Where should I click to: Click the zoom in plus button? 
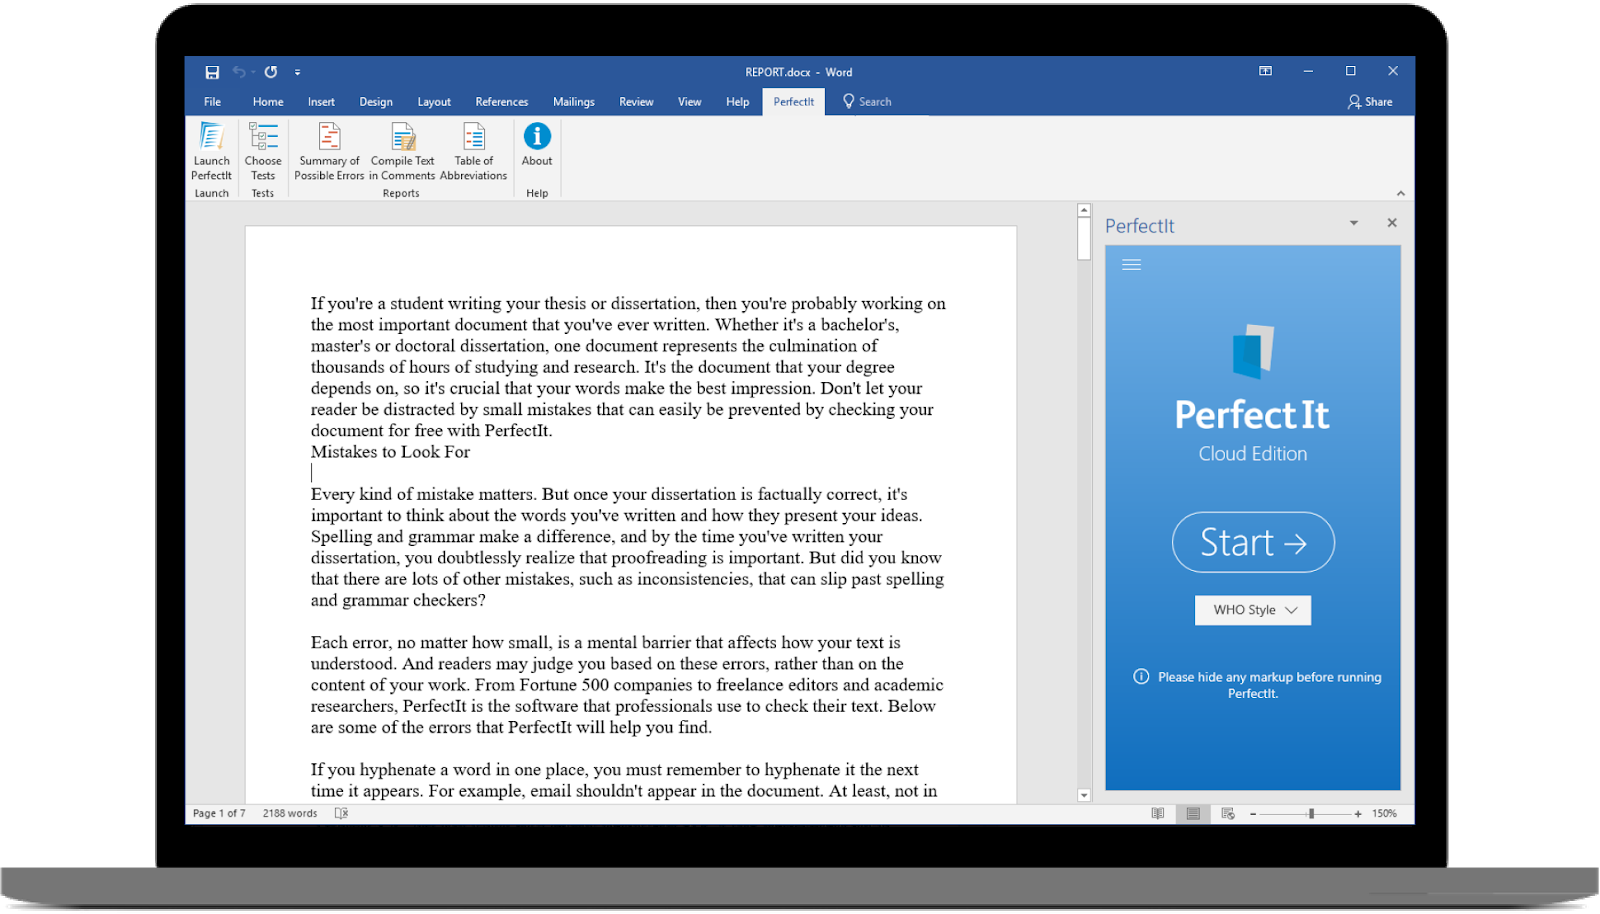1358,814
